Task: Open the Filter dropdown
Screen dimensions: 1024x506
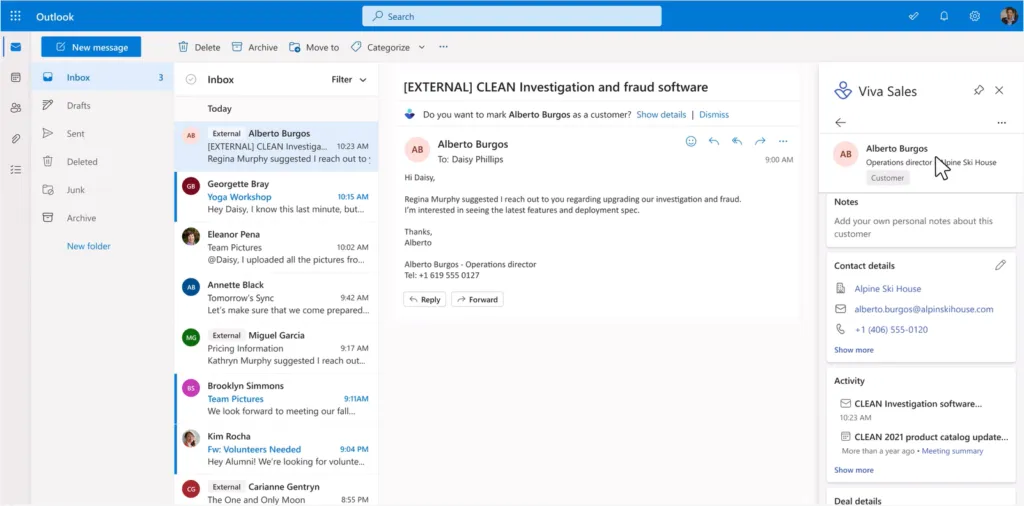Action: point(348,79)
